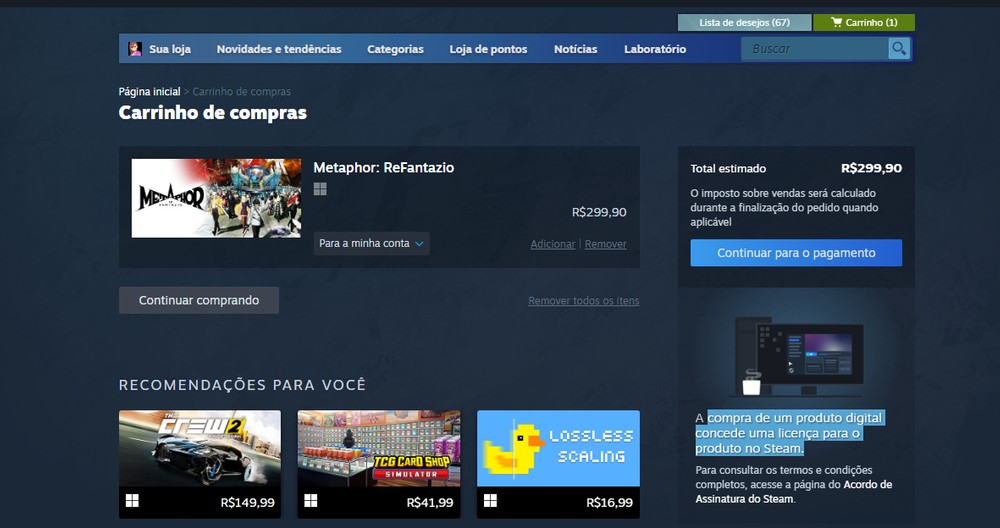Click Remover link for Metaphor

click(x=605, y=244)
